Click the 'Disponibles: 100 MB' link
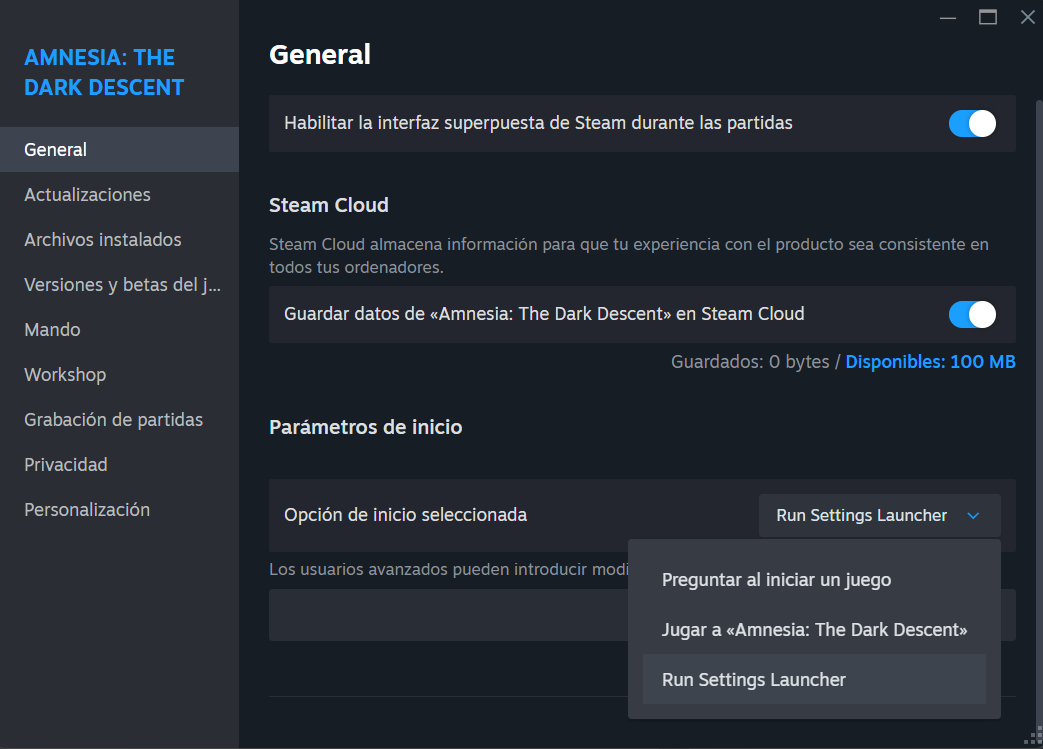 930,362
